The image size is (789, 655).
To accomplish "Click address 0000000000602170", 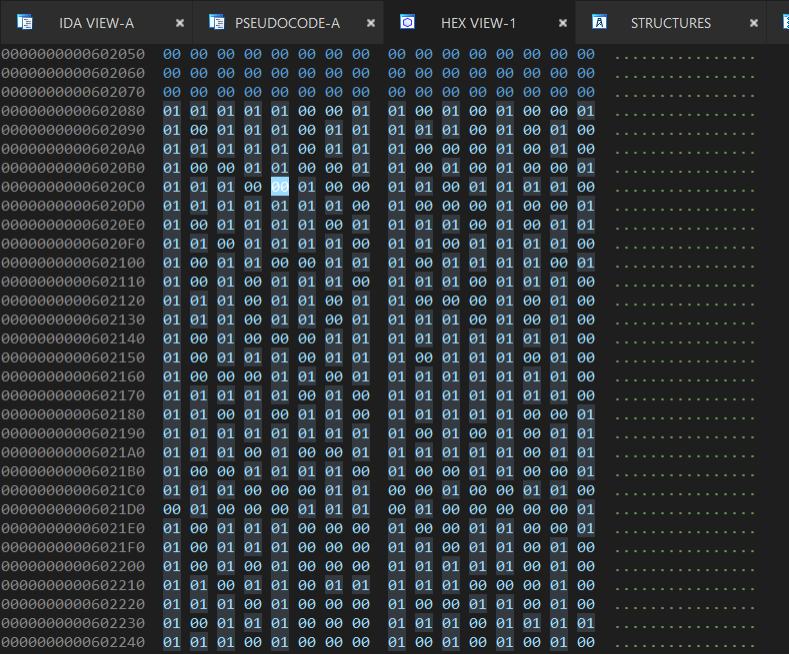I will coord(73,395).
